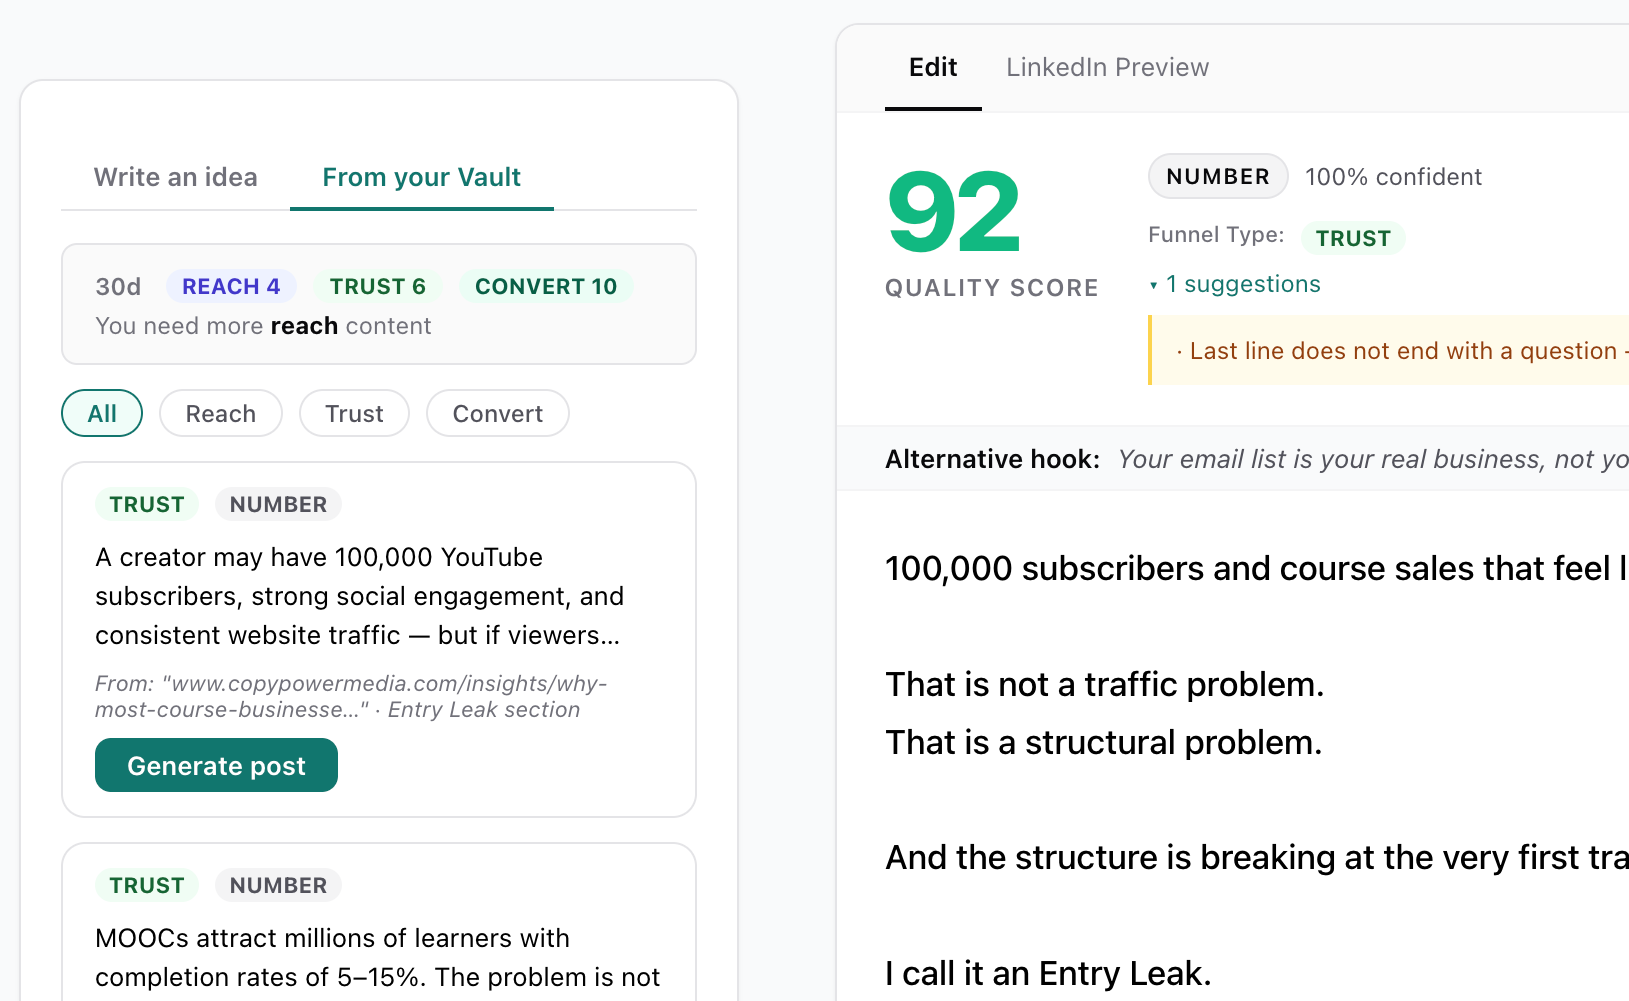Viewport: 1629px width, 1001px height.
Task: Open the 100,000 YouTube subscribers vault card
Action: pos(359,596)
